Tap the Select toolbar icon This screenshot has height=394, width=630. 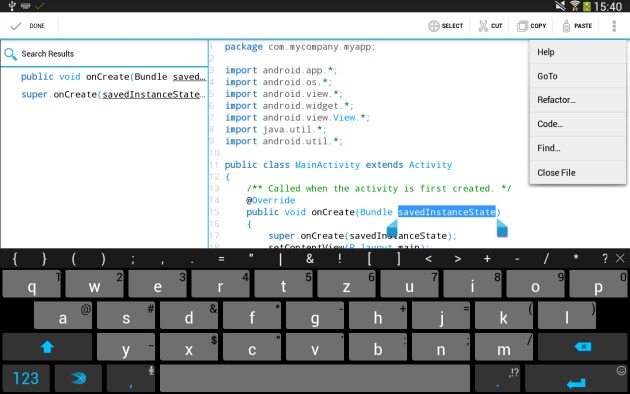[x=445, y=26]
